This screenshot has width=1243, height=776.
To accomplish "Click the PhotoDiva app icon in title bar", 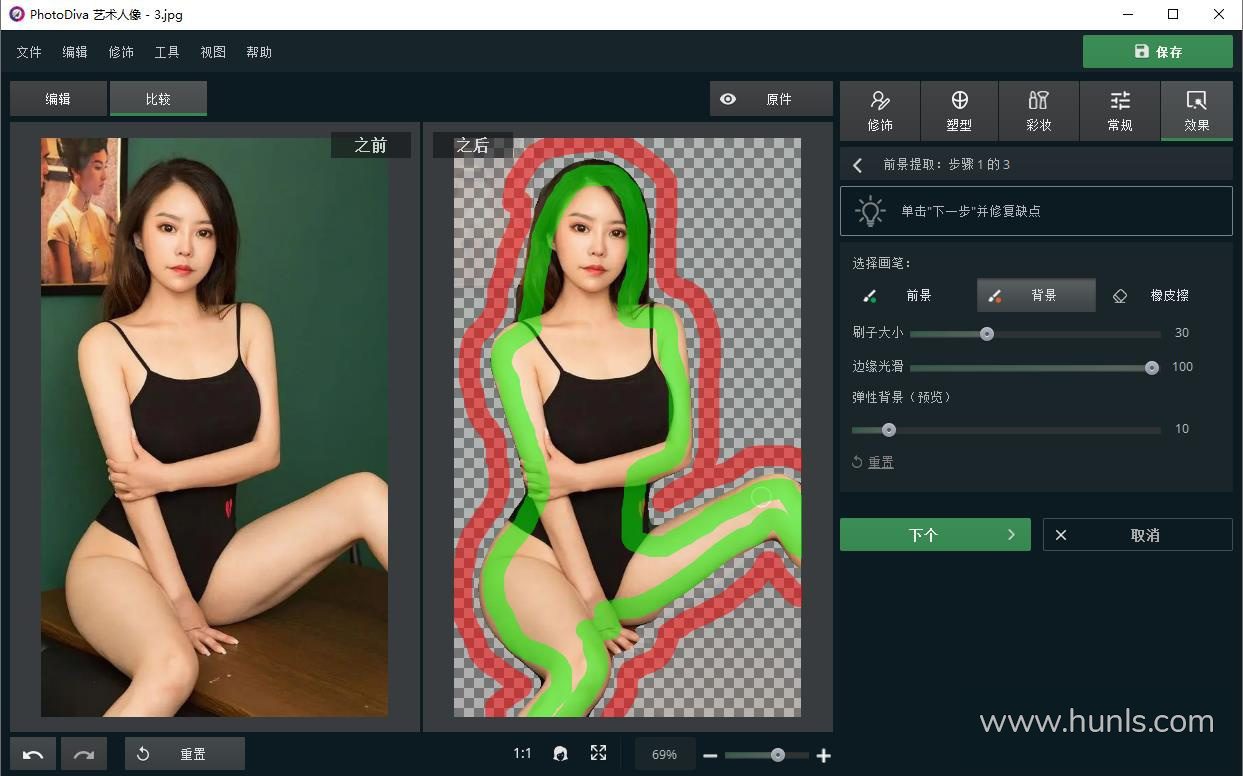I will [16, 14].
